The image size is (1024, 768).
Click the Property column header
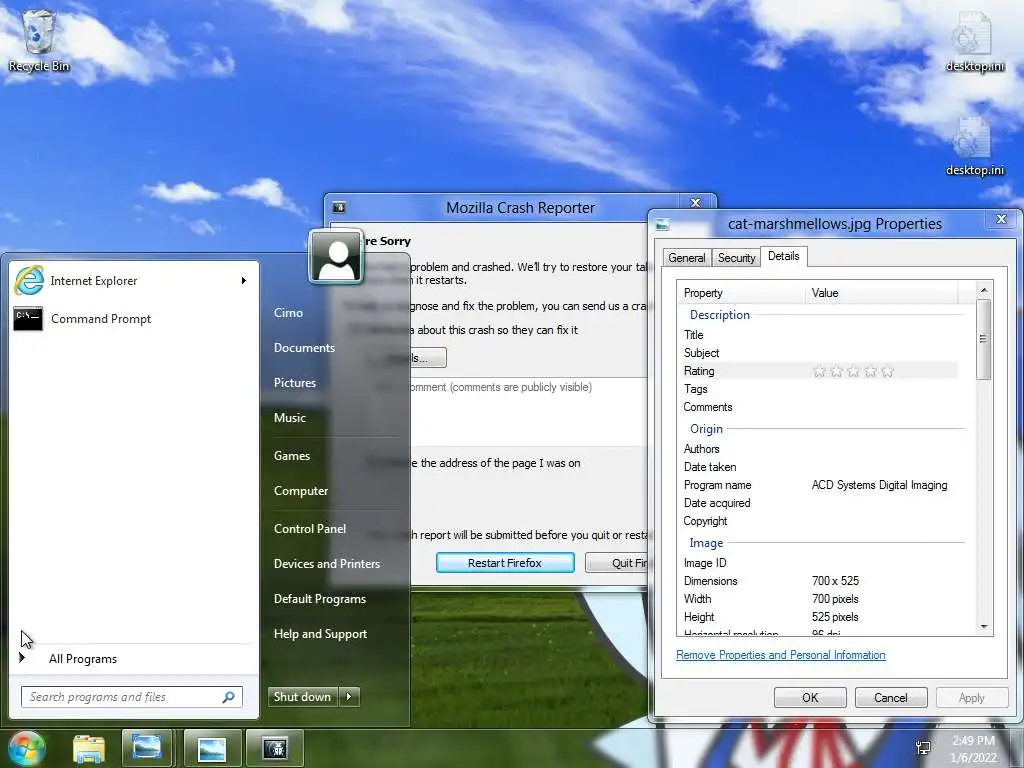742,293
